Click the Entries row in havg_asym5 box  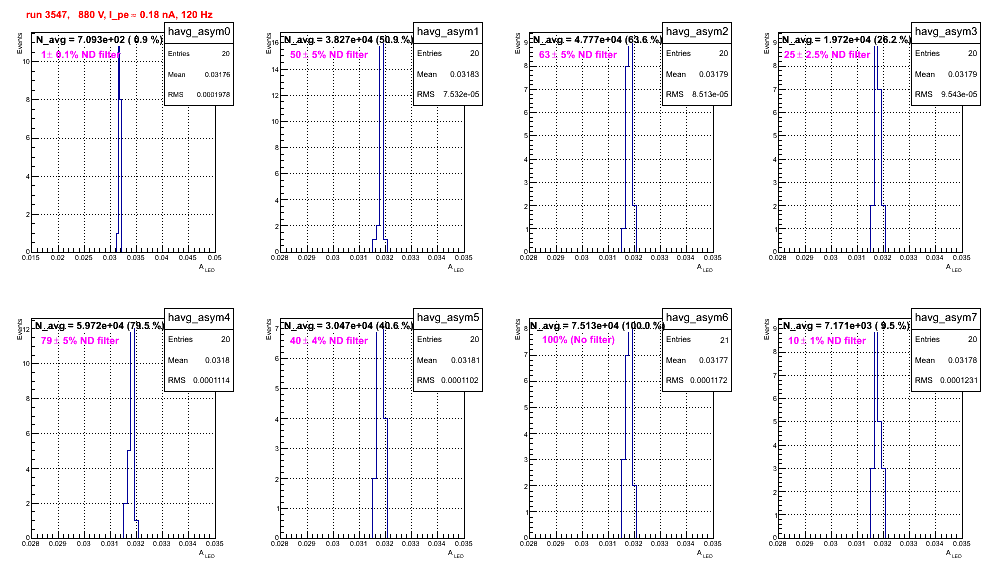(x=448, y=340)
